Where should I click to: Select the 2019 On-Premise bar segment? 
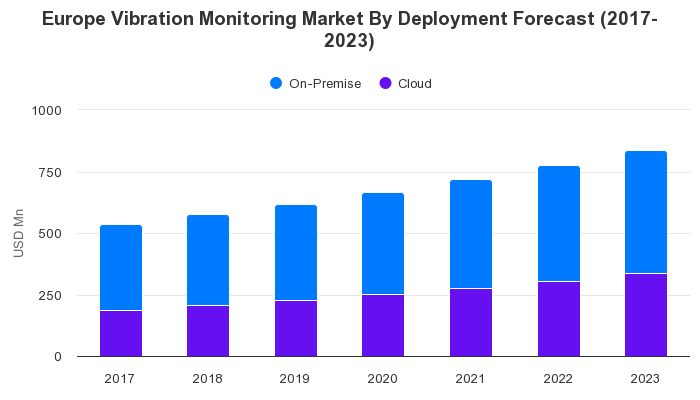click(x=296, y=253)
